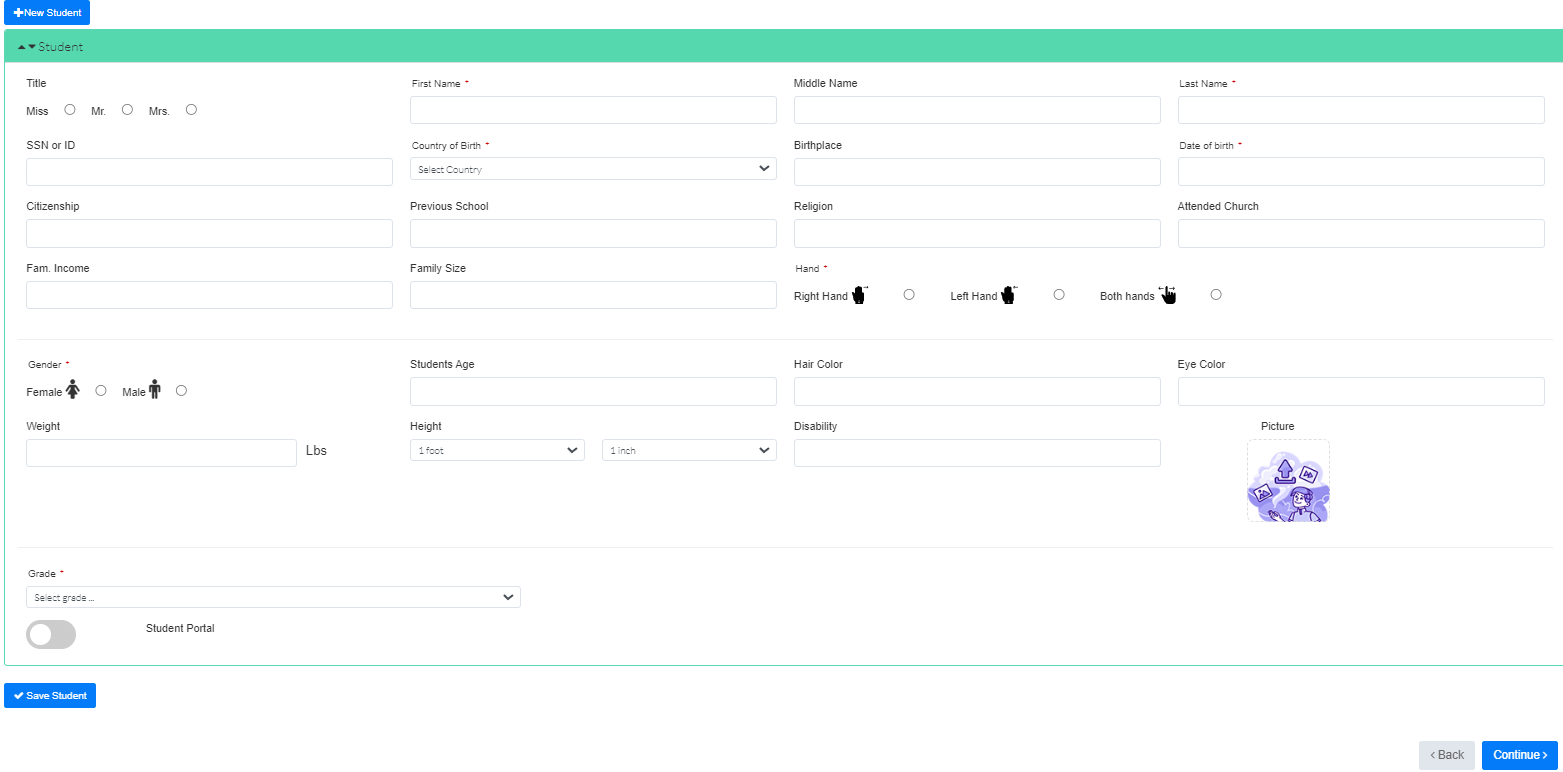Click the Back button

pos(1446,755)
